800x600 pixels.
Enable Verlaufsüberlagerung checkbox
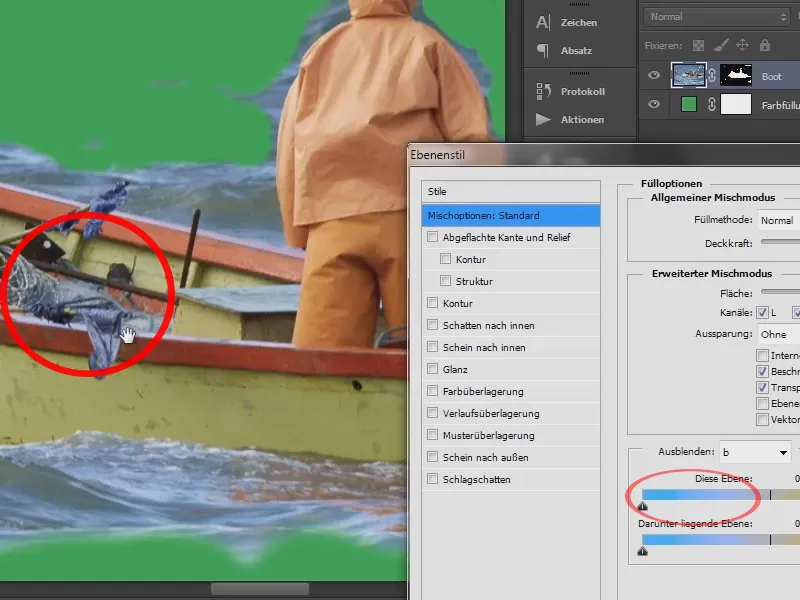tap(433, 413)
